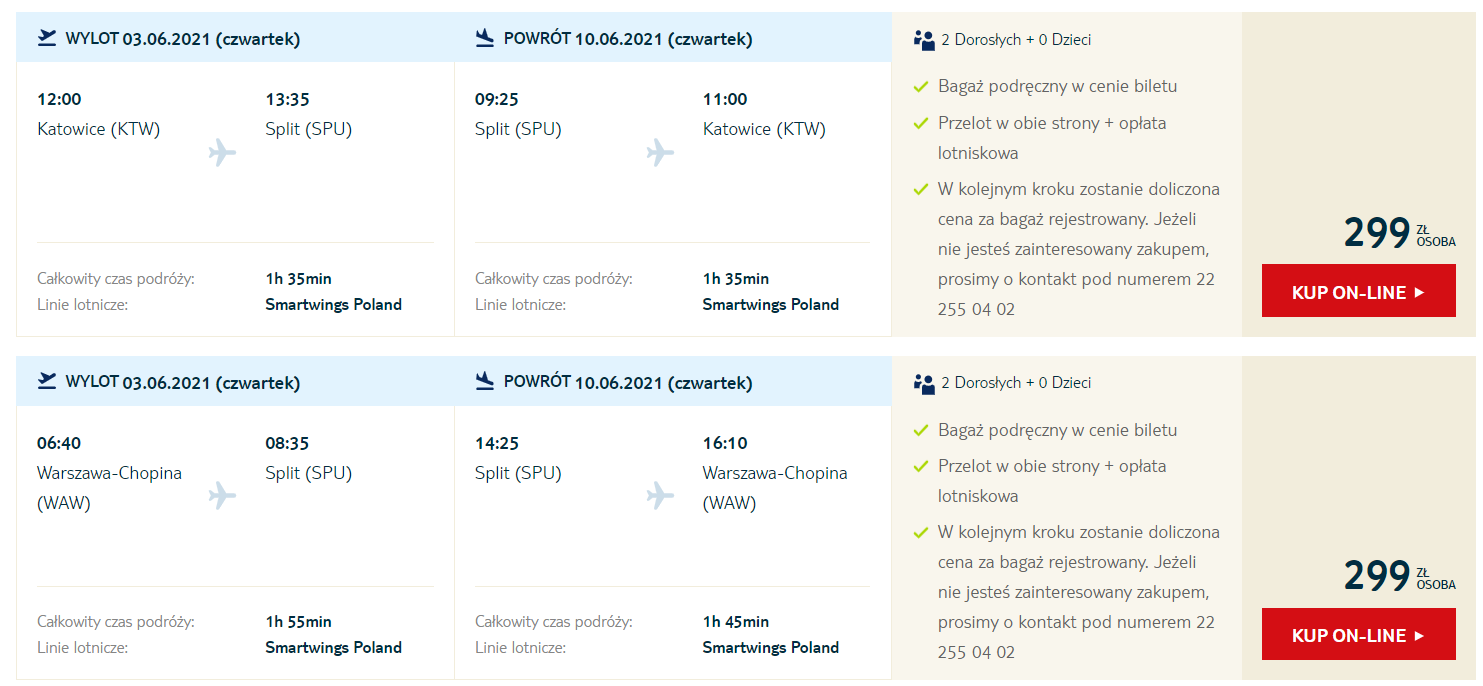Buy the Katowice flight with KUP ON-LINE

1358,291
